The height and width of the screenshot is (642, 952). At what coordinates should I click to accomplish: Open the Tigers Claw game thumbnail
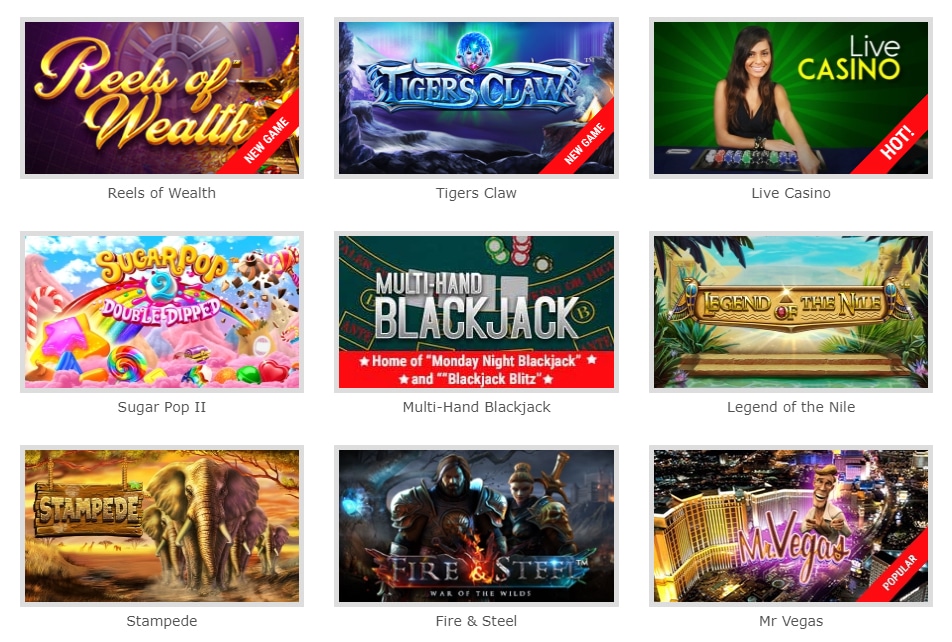pos(476,98)
